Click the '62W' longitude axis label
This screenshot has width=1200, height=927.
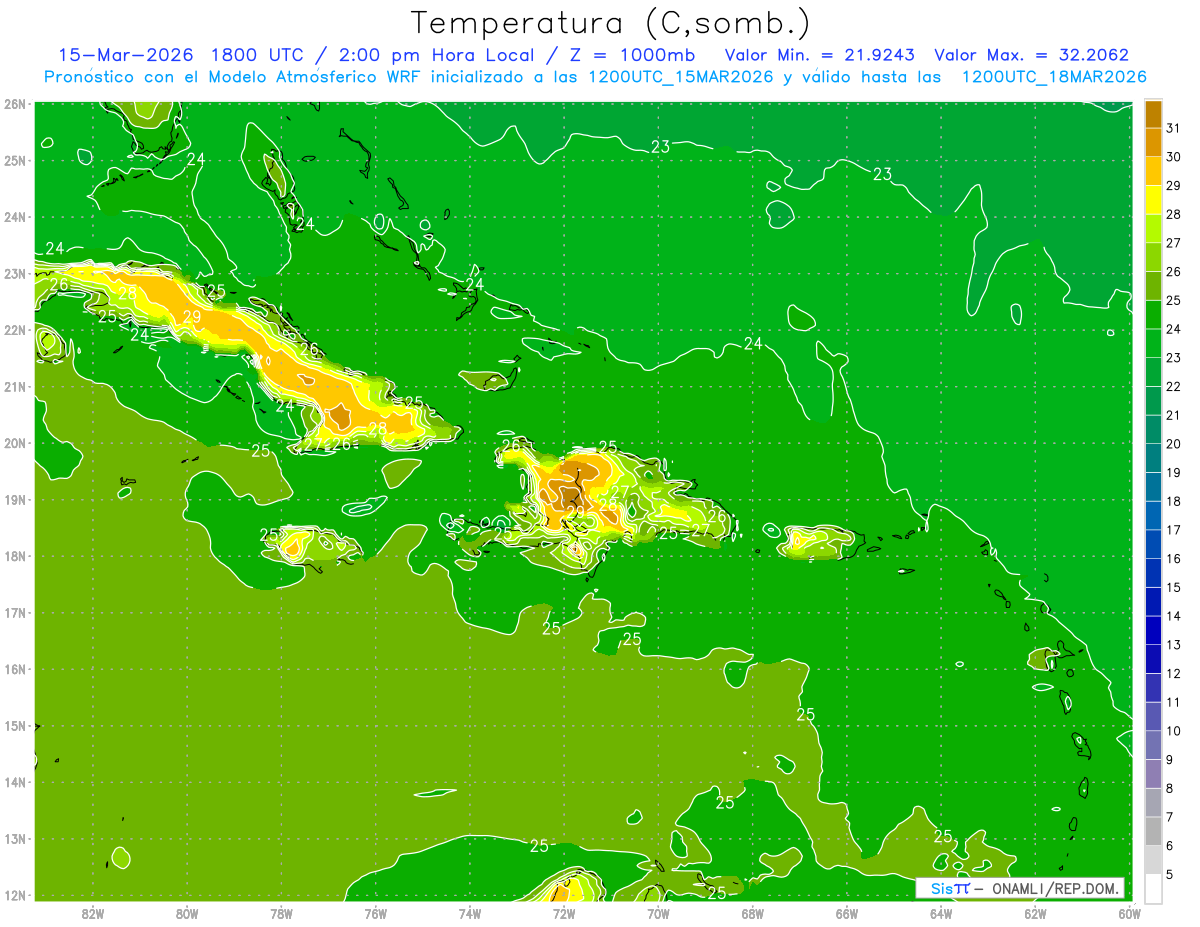pyautogui.click(x=1035, y=912)
